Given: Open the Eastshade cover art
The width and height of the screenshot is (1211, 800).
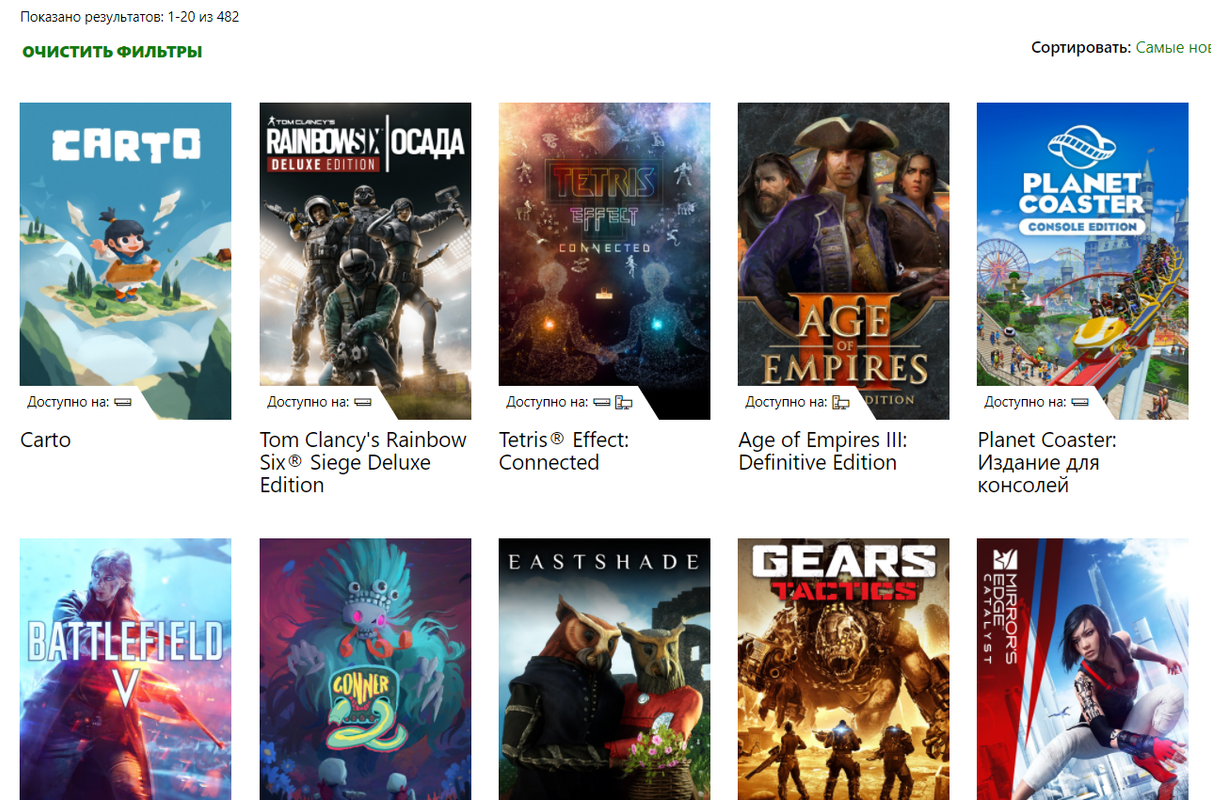Looking at the screenshot, I should (x=604, y=669).
